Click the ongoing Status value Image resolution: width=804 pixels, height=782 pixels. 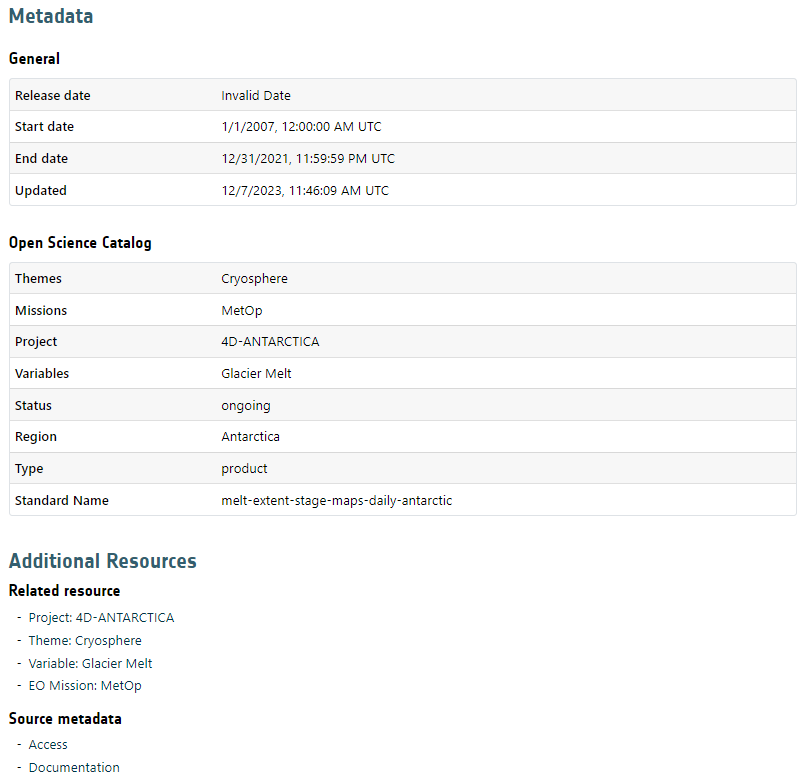[246, 406]
